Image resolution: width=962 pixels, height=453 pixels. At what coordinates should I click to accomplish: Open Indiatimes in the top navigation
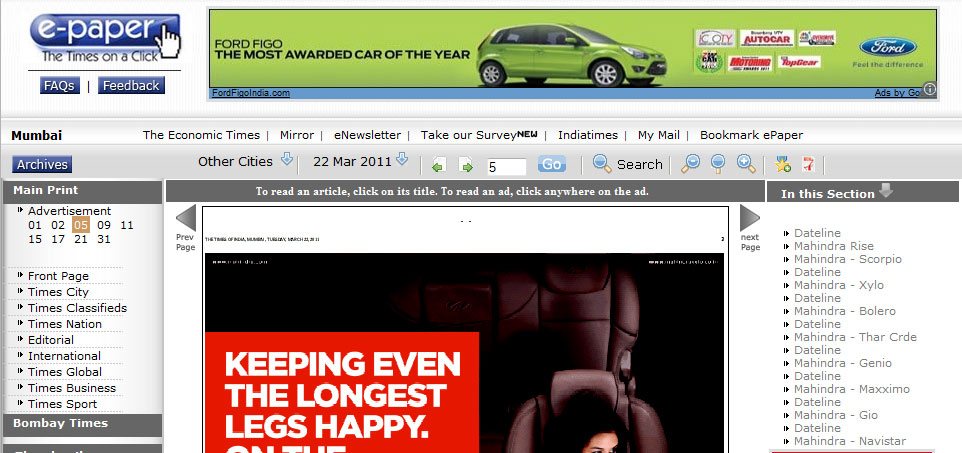588,135
